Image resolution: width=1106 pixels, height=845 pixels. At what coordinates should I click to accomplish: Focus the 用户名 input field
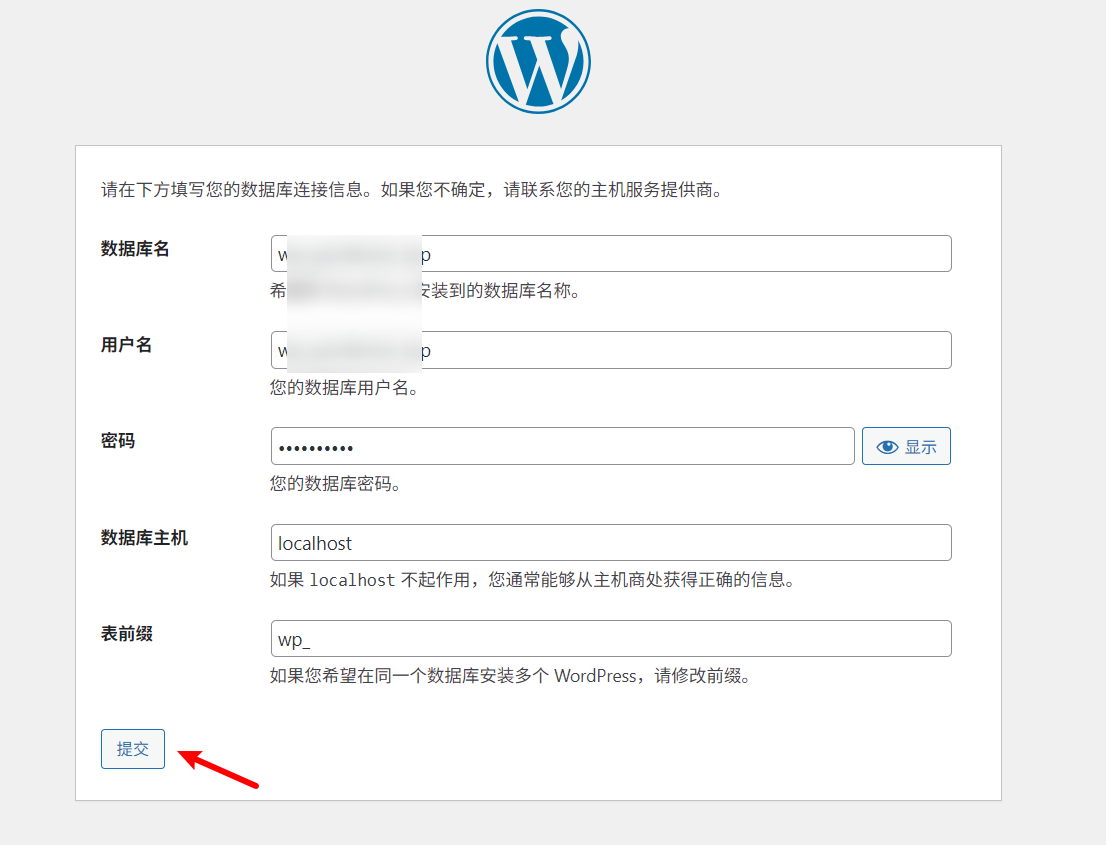(611, 350)
